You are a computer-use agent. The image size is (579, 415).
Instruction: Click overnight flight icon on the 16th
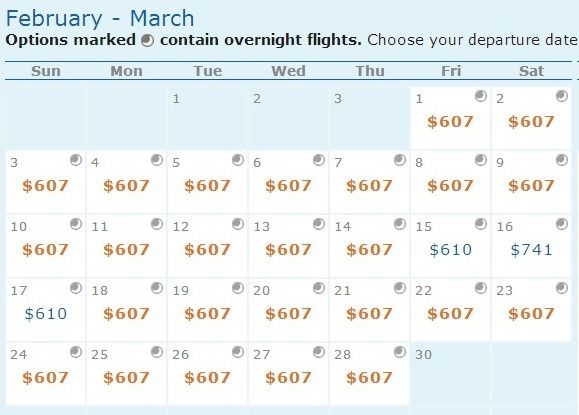click(562, 224)
